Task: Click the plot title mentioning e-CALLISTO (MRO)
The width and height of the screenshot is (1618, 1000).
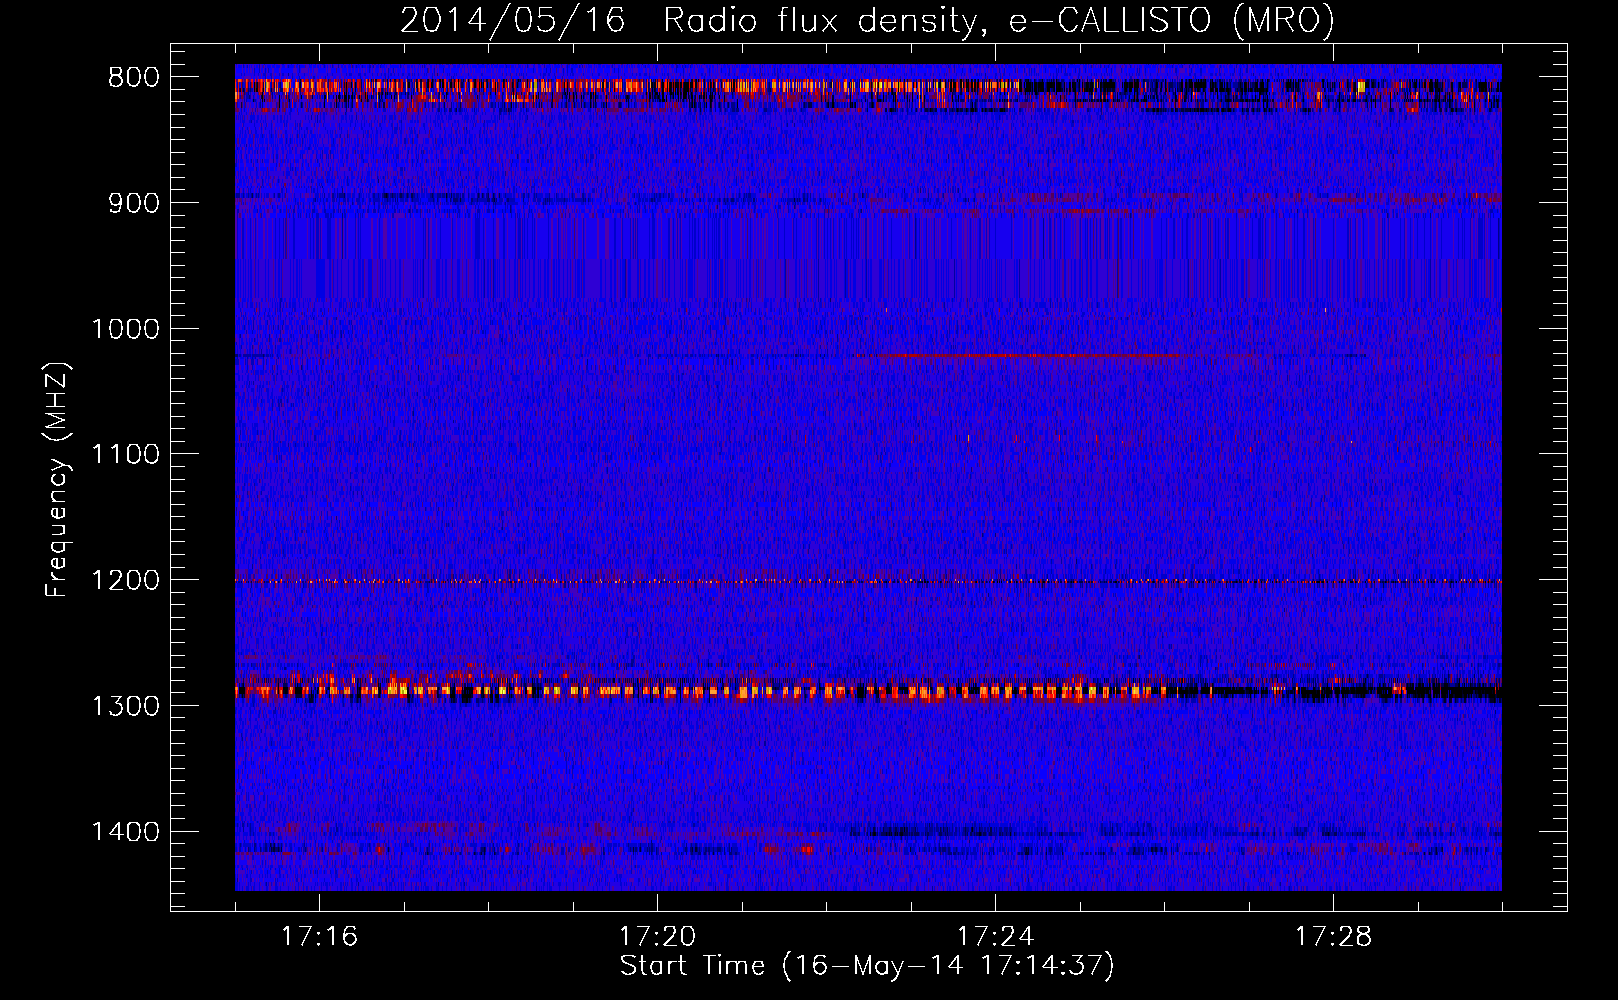Action: pos(867,20)
